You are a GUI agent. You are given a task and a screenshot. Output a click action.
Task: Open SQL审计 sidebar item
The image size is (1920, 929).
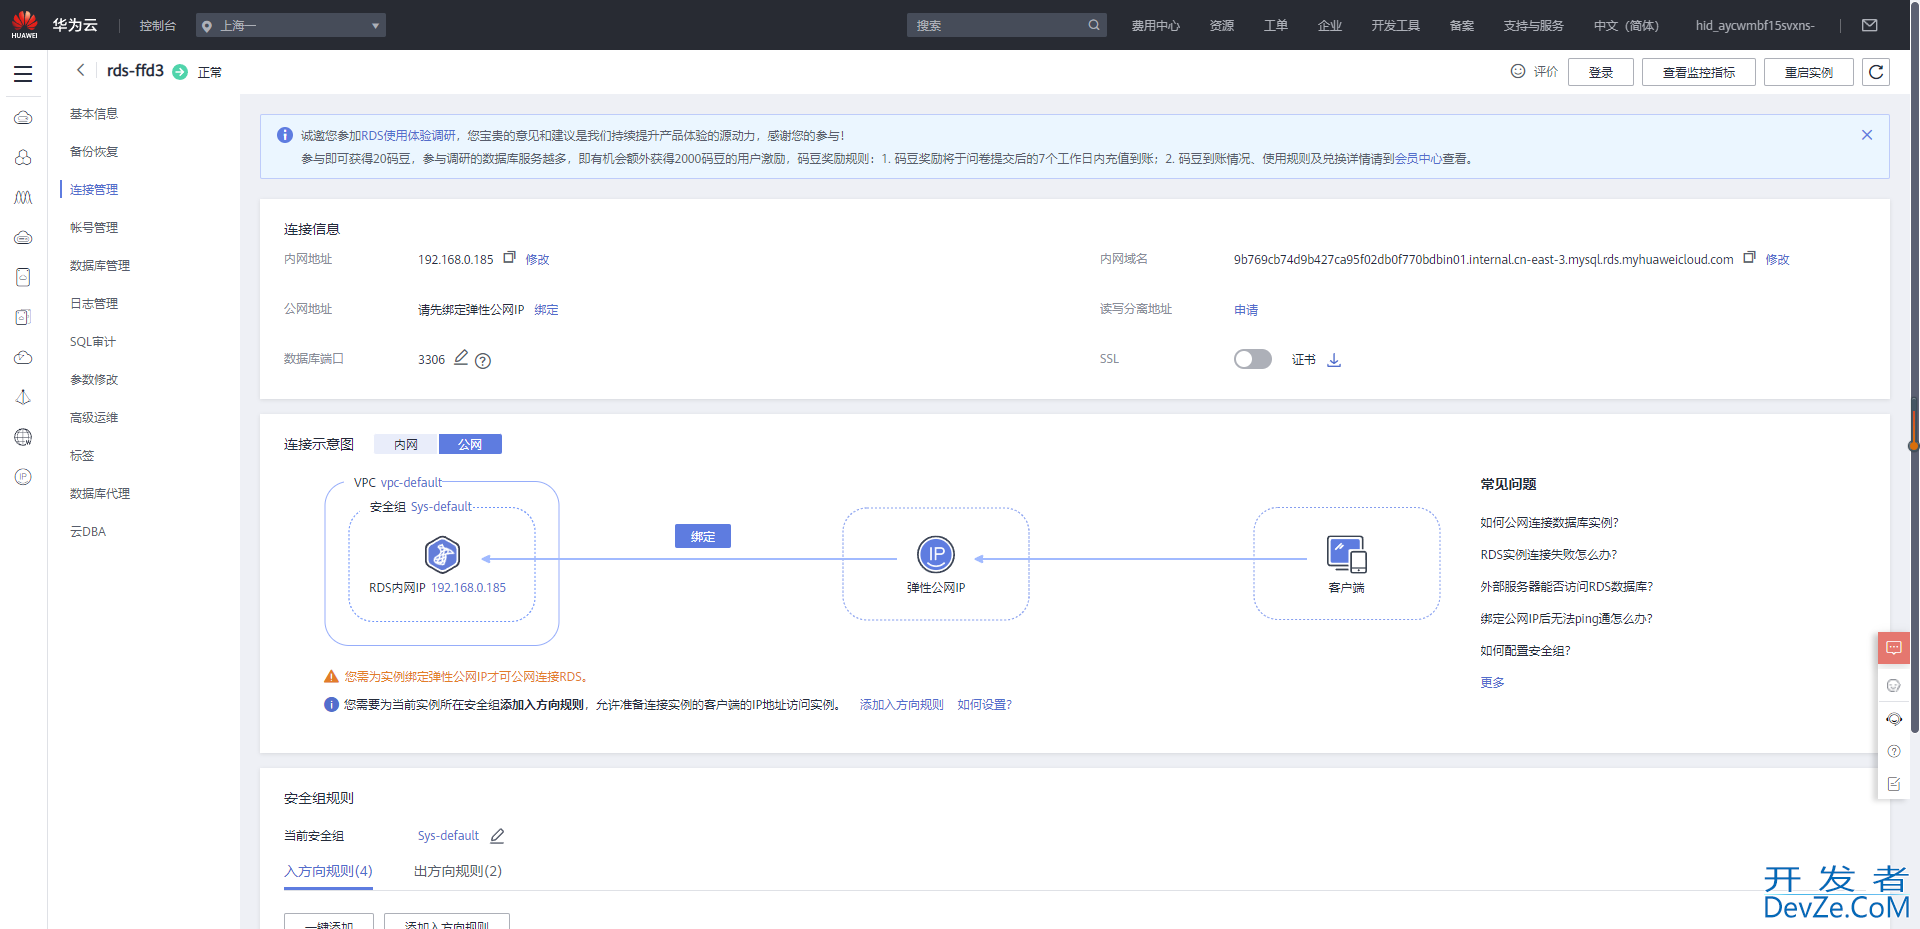pos(93,342)
